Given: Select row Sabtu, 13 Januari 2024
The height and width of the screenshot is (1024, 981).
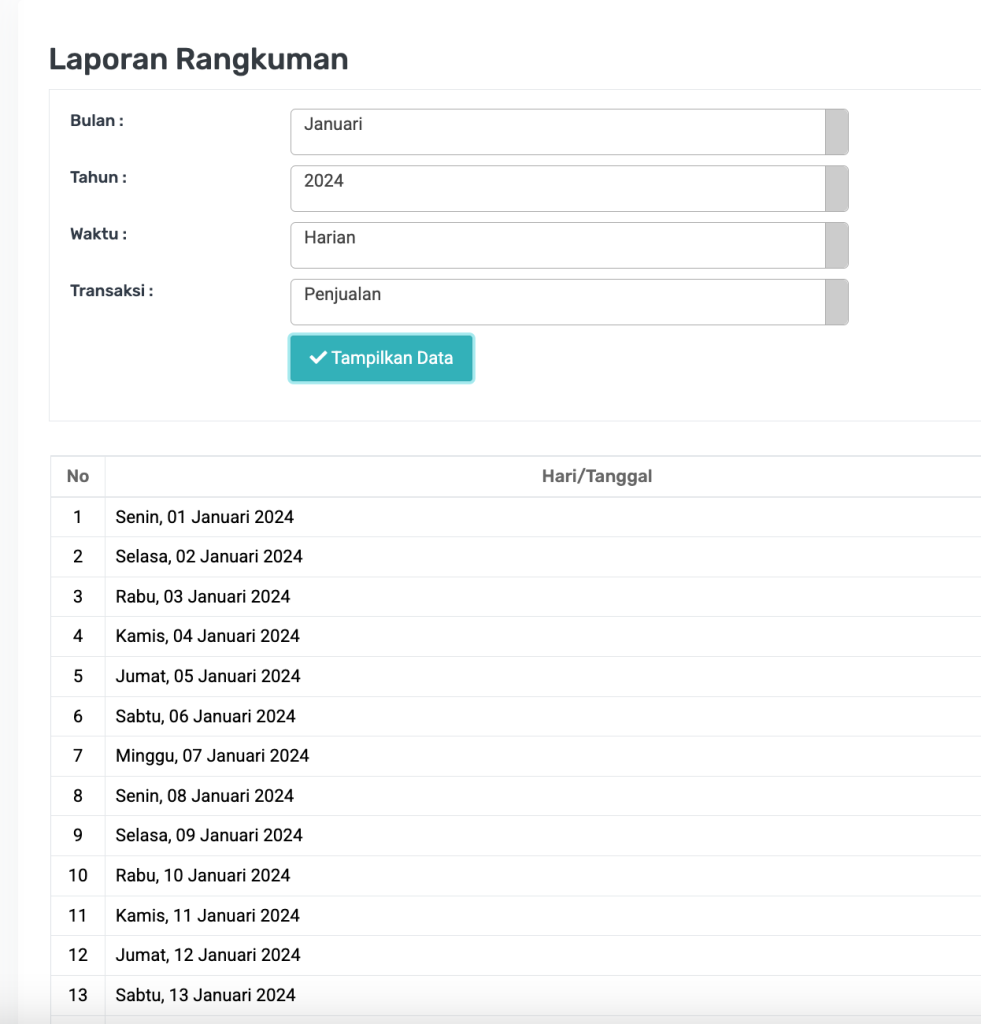Looking at the screenshot, I should [x=205, y=995].
